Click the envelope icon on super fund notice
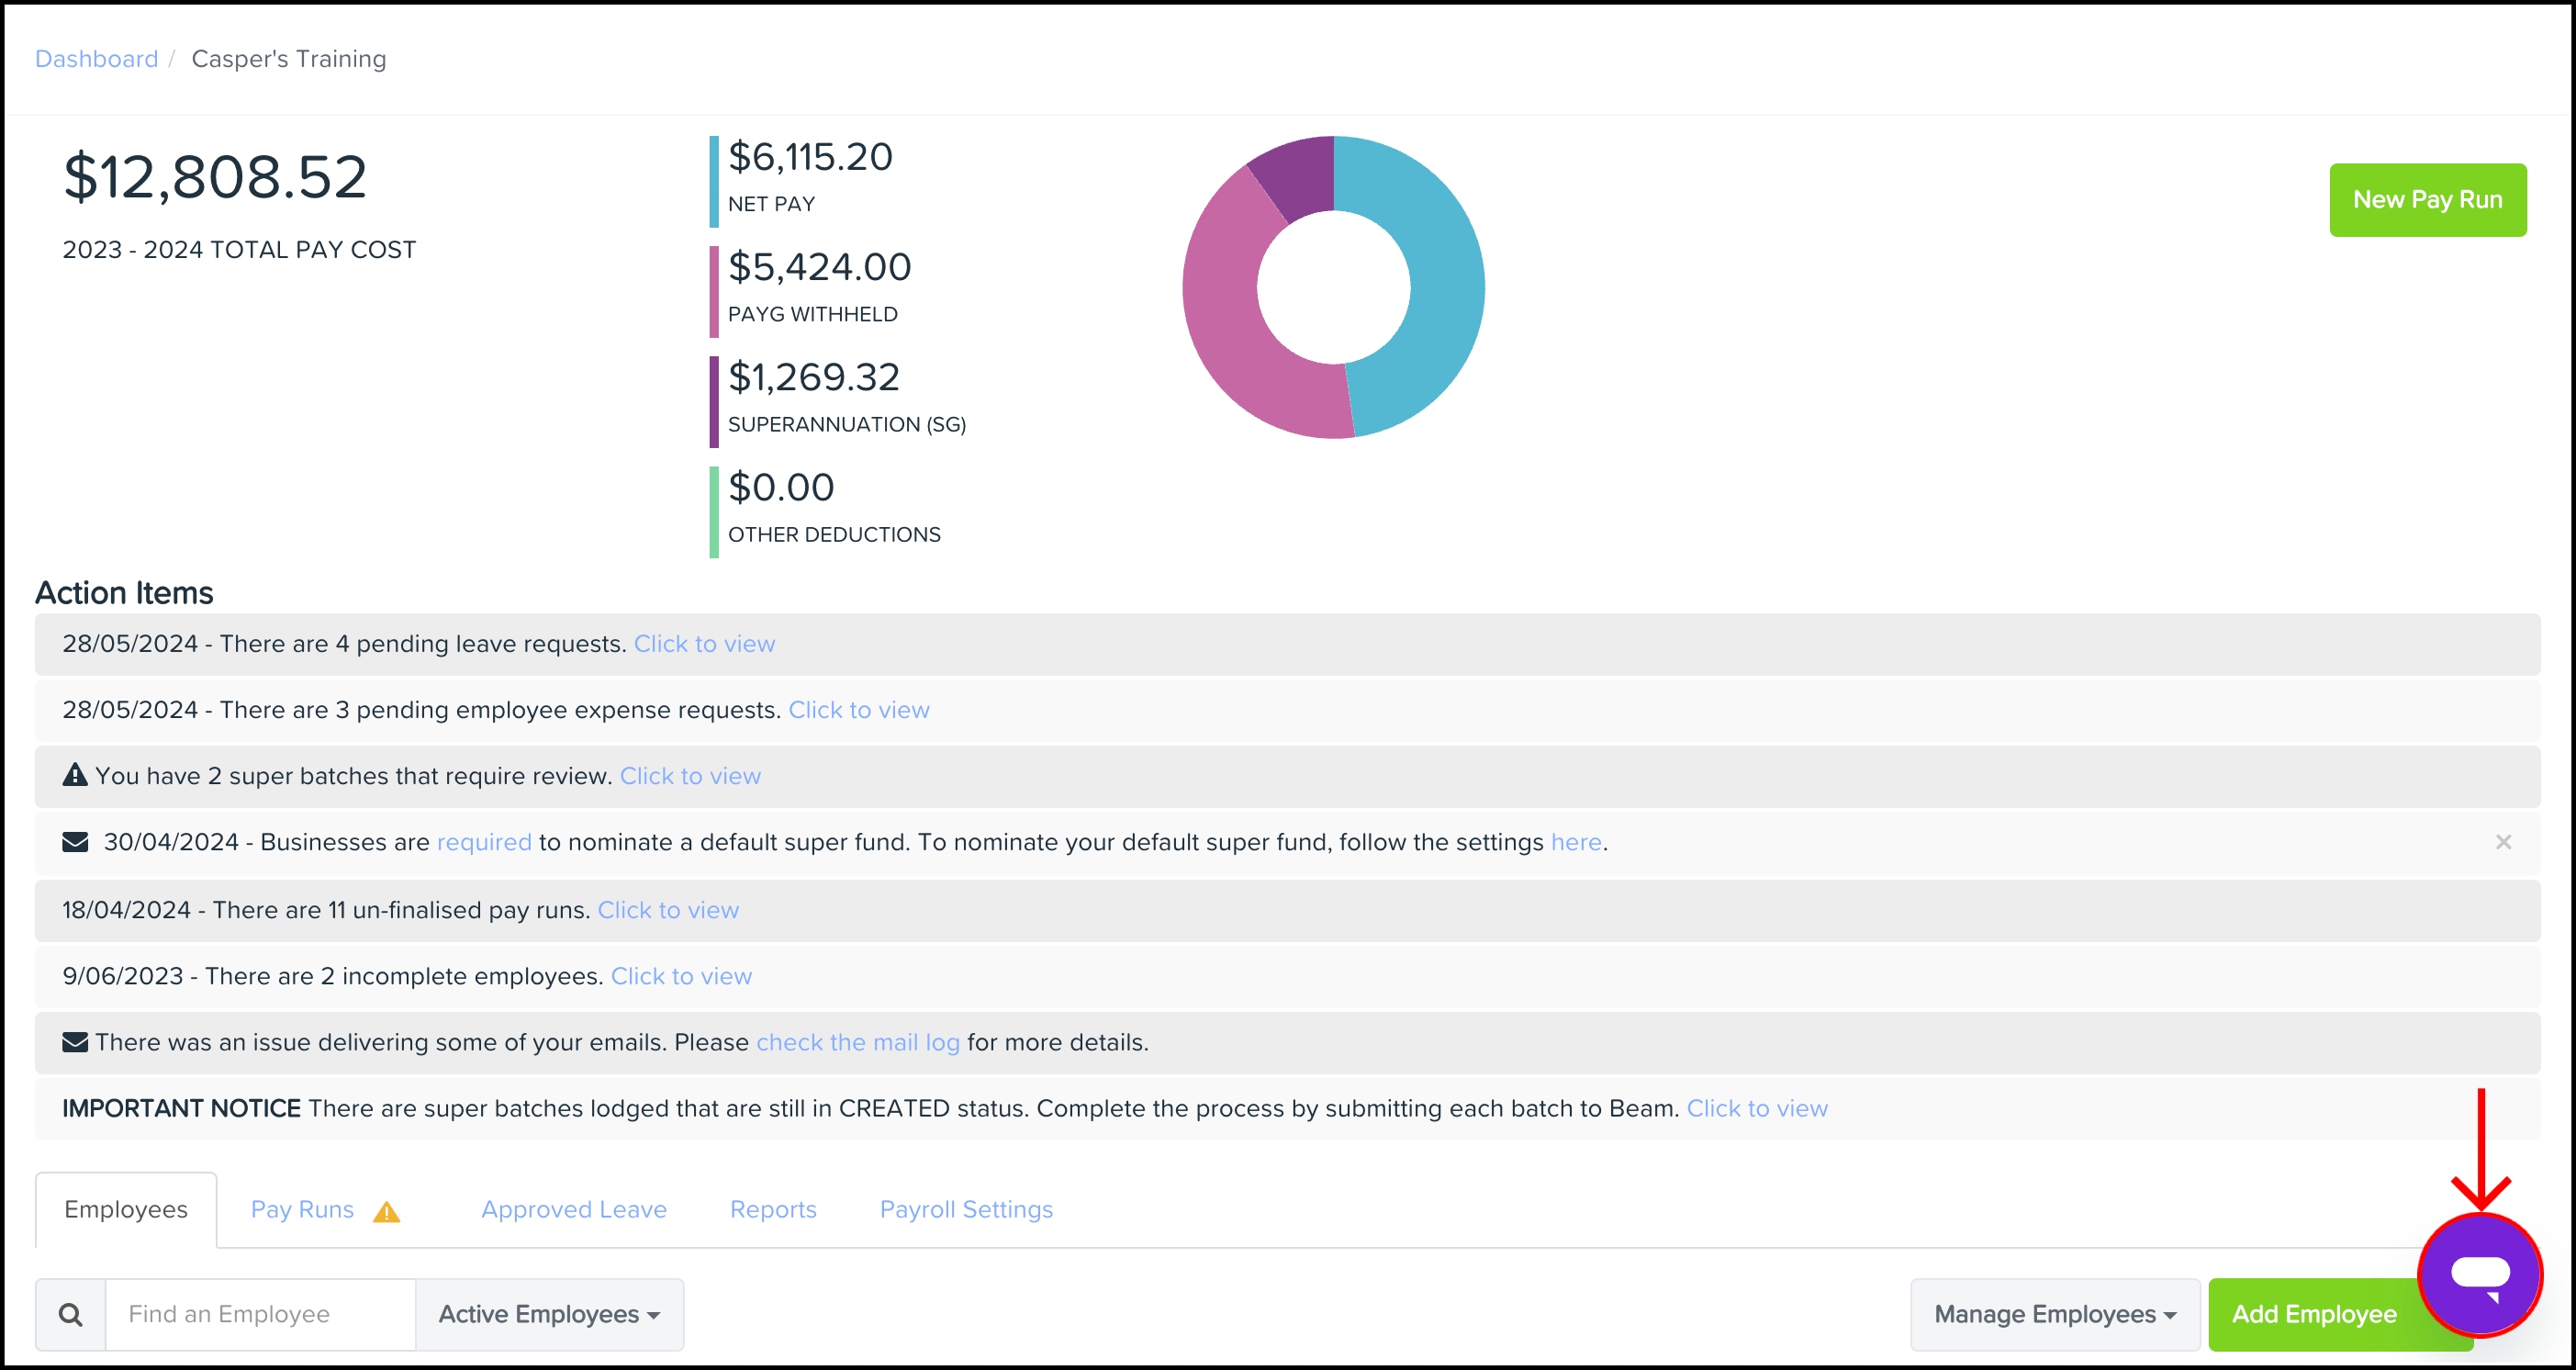This screenshot has height=1370, width=2576. pyautogui.click(x=75, y=842)
